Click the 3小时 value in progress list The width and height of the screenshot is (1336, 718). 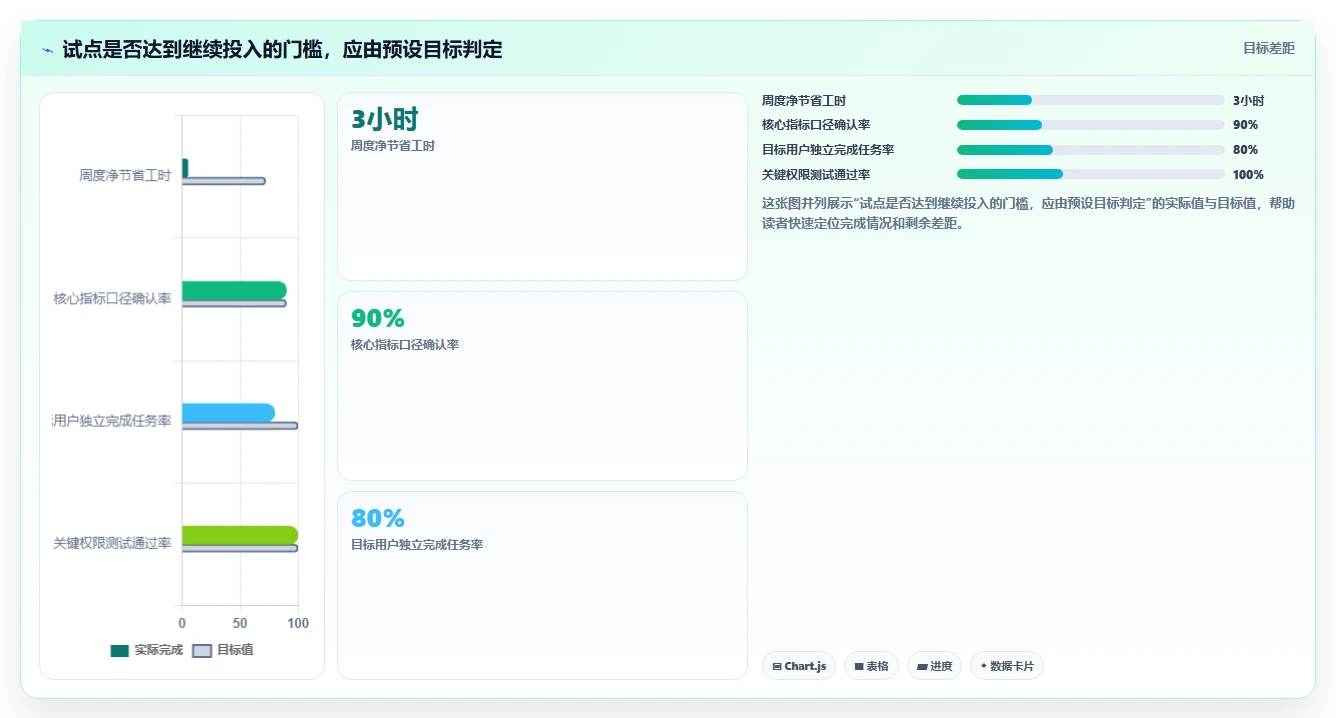[x=1248, y=100]
